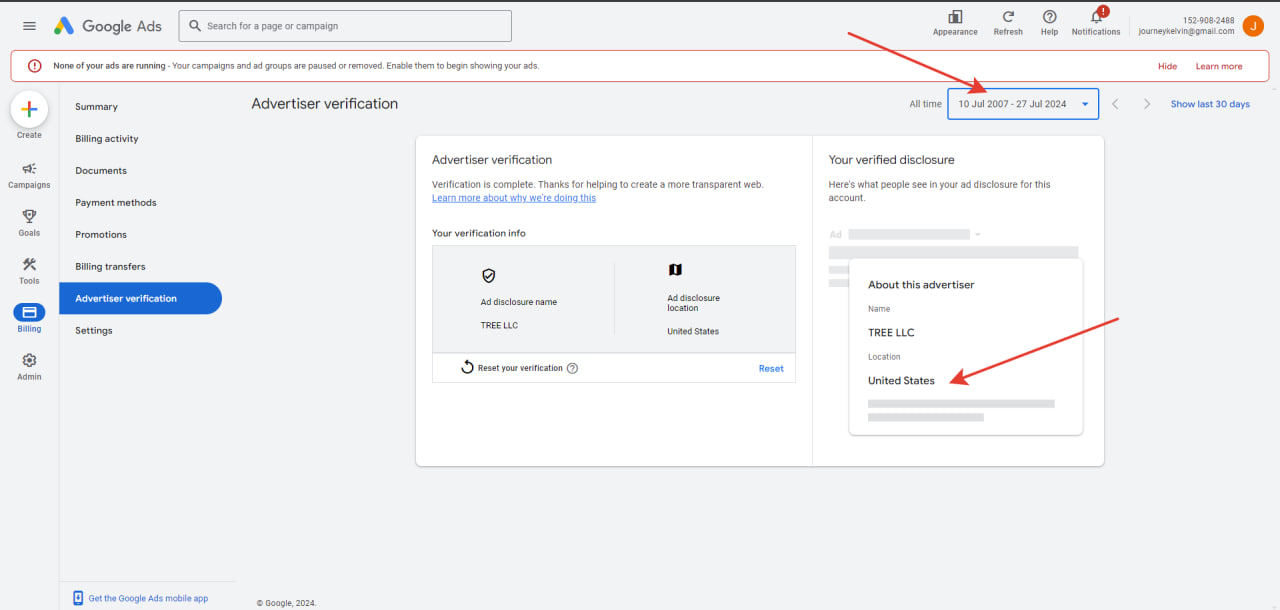Open Admin gear icon
The height and width of the screenshot is (610, 1280).
pyautogui.click(x=29, y=360)
